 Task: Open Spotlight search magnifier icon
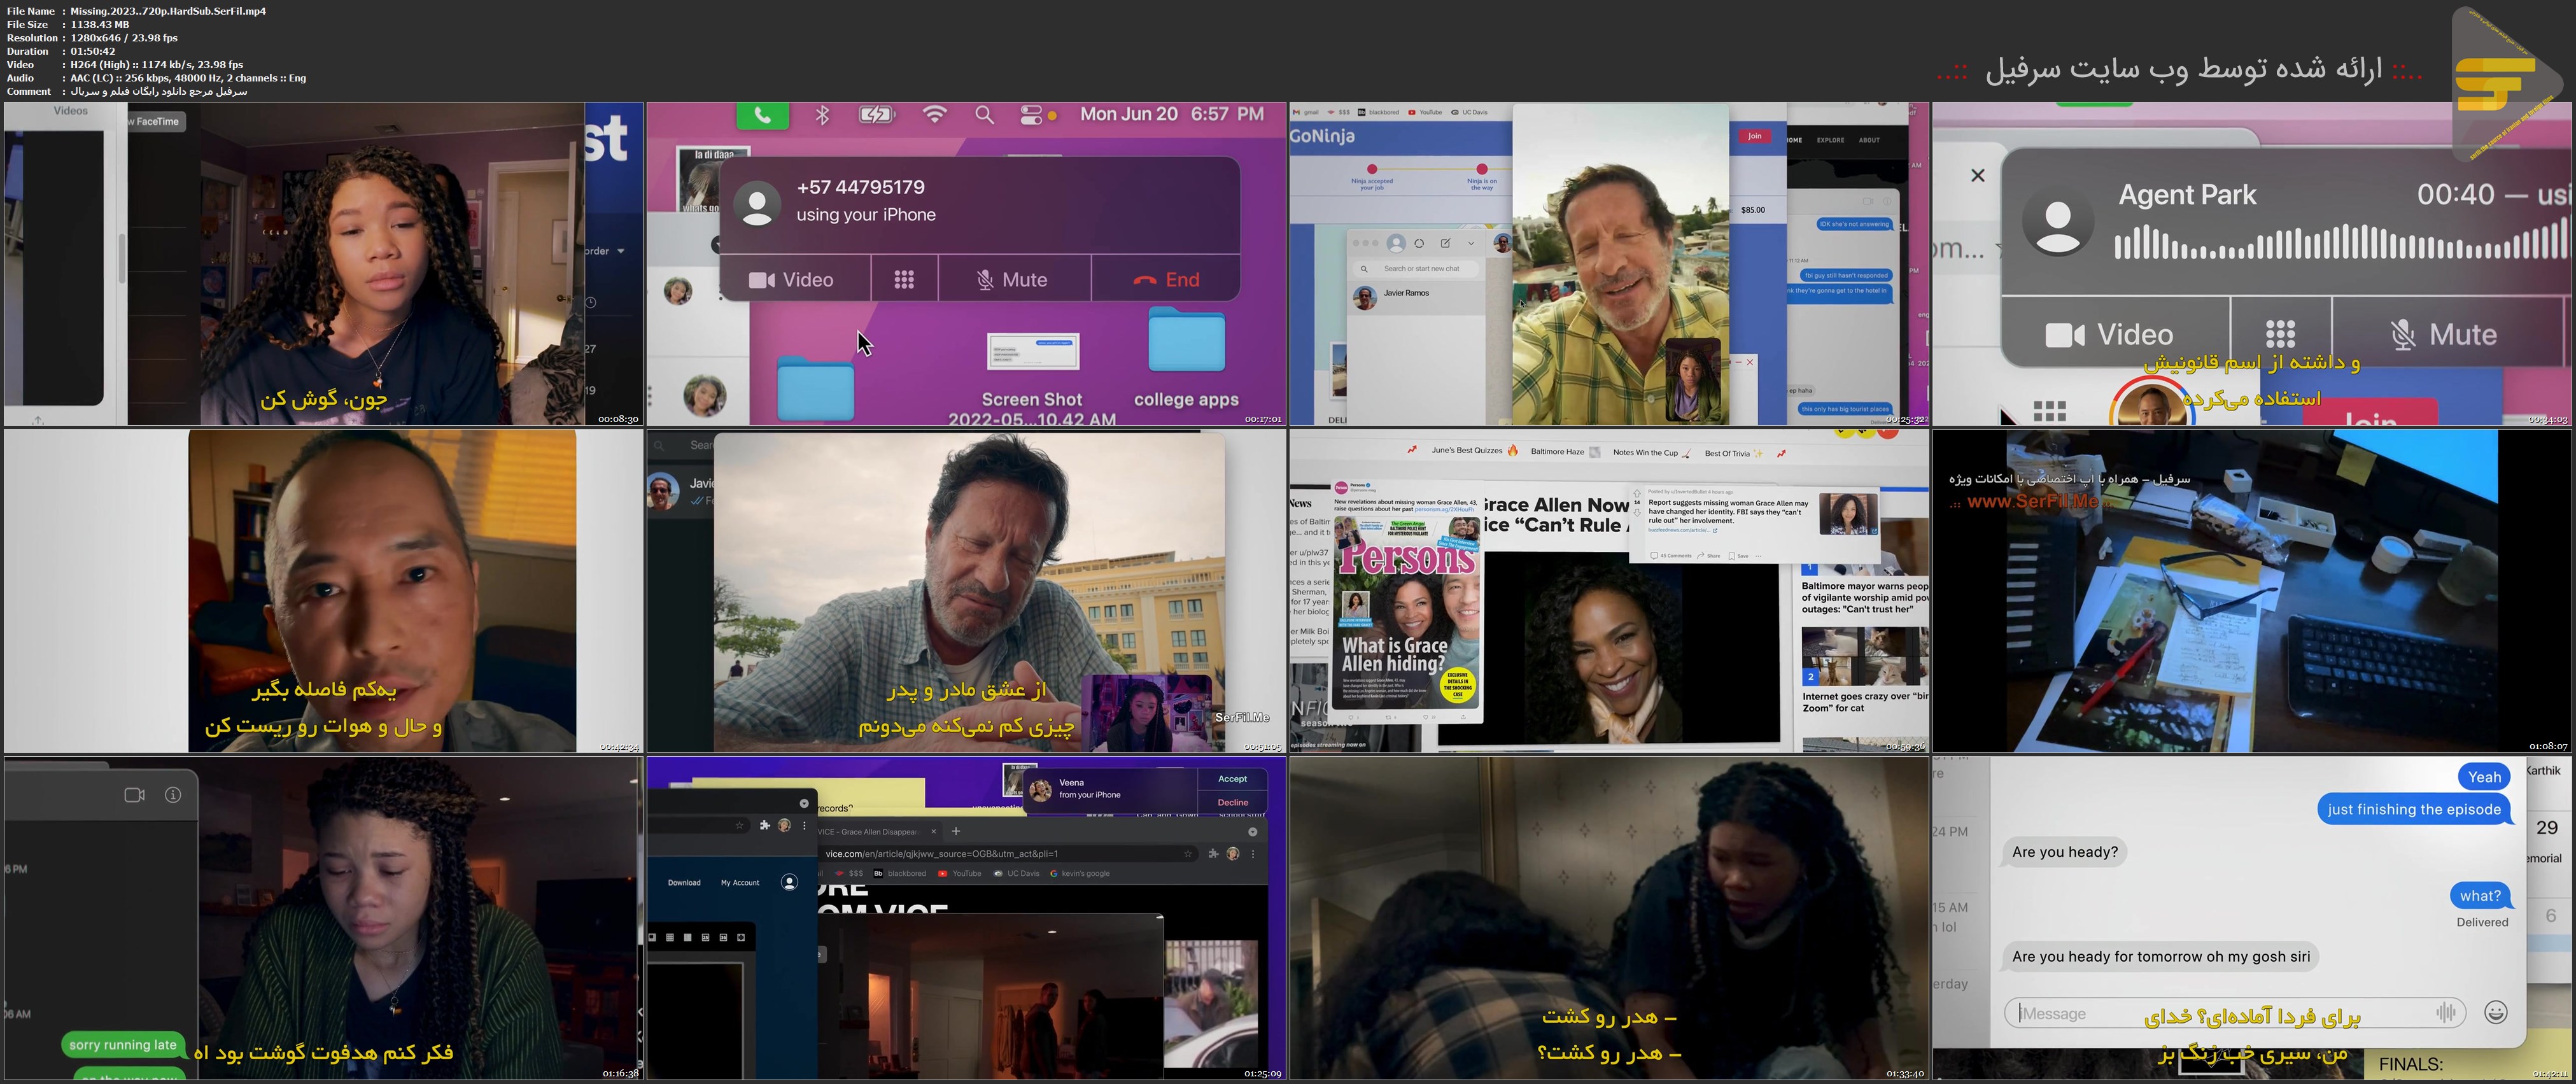click(984, 115)
